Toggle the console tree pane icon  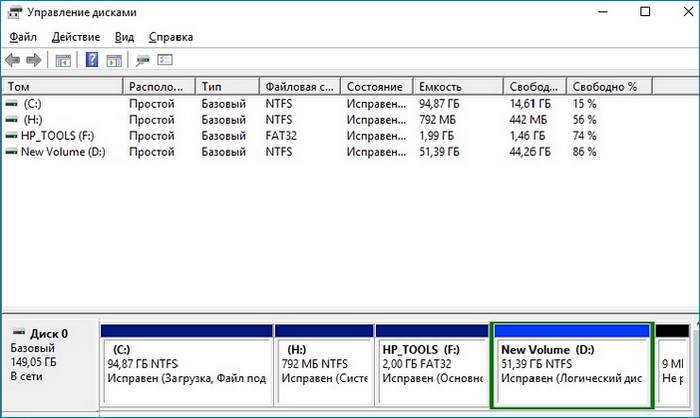(62, 60)
